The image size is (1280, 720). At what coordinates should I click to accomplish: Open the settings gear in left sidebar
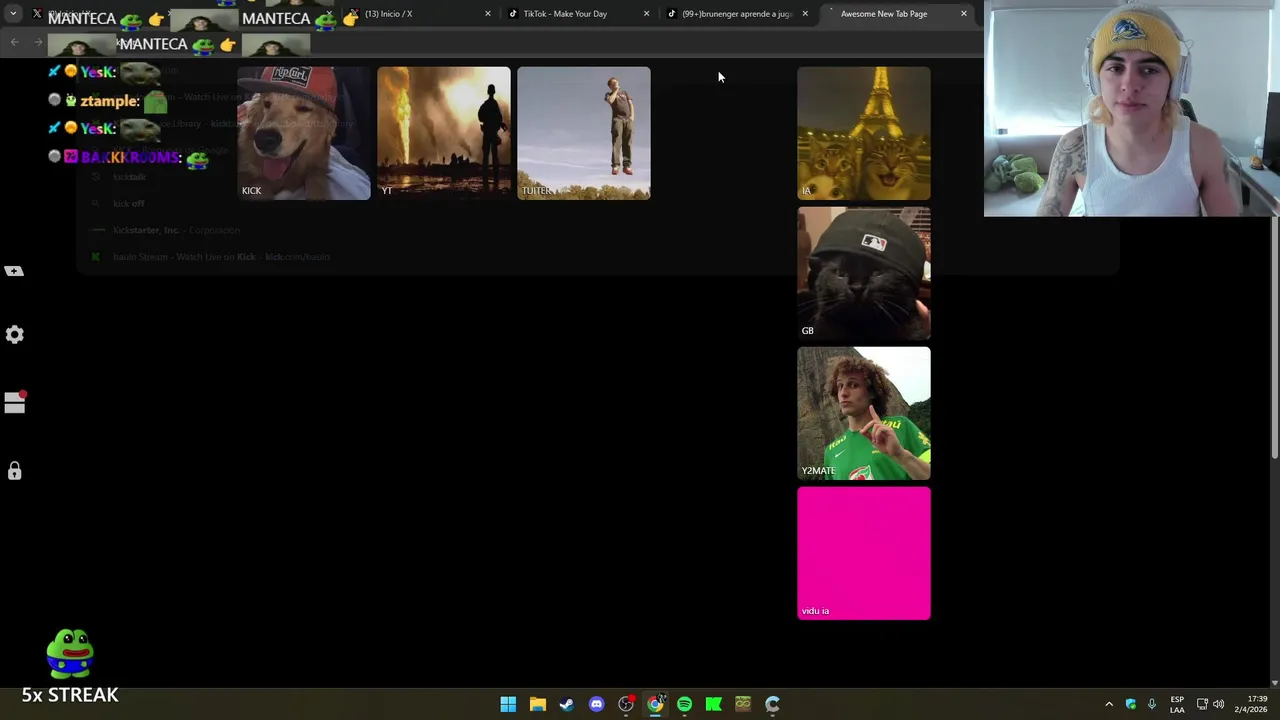14,335
